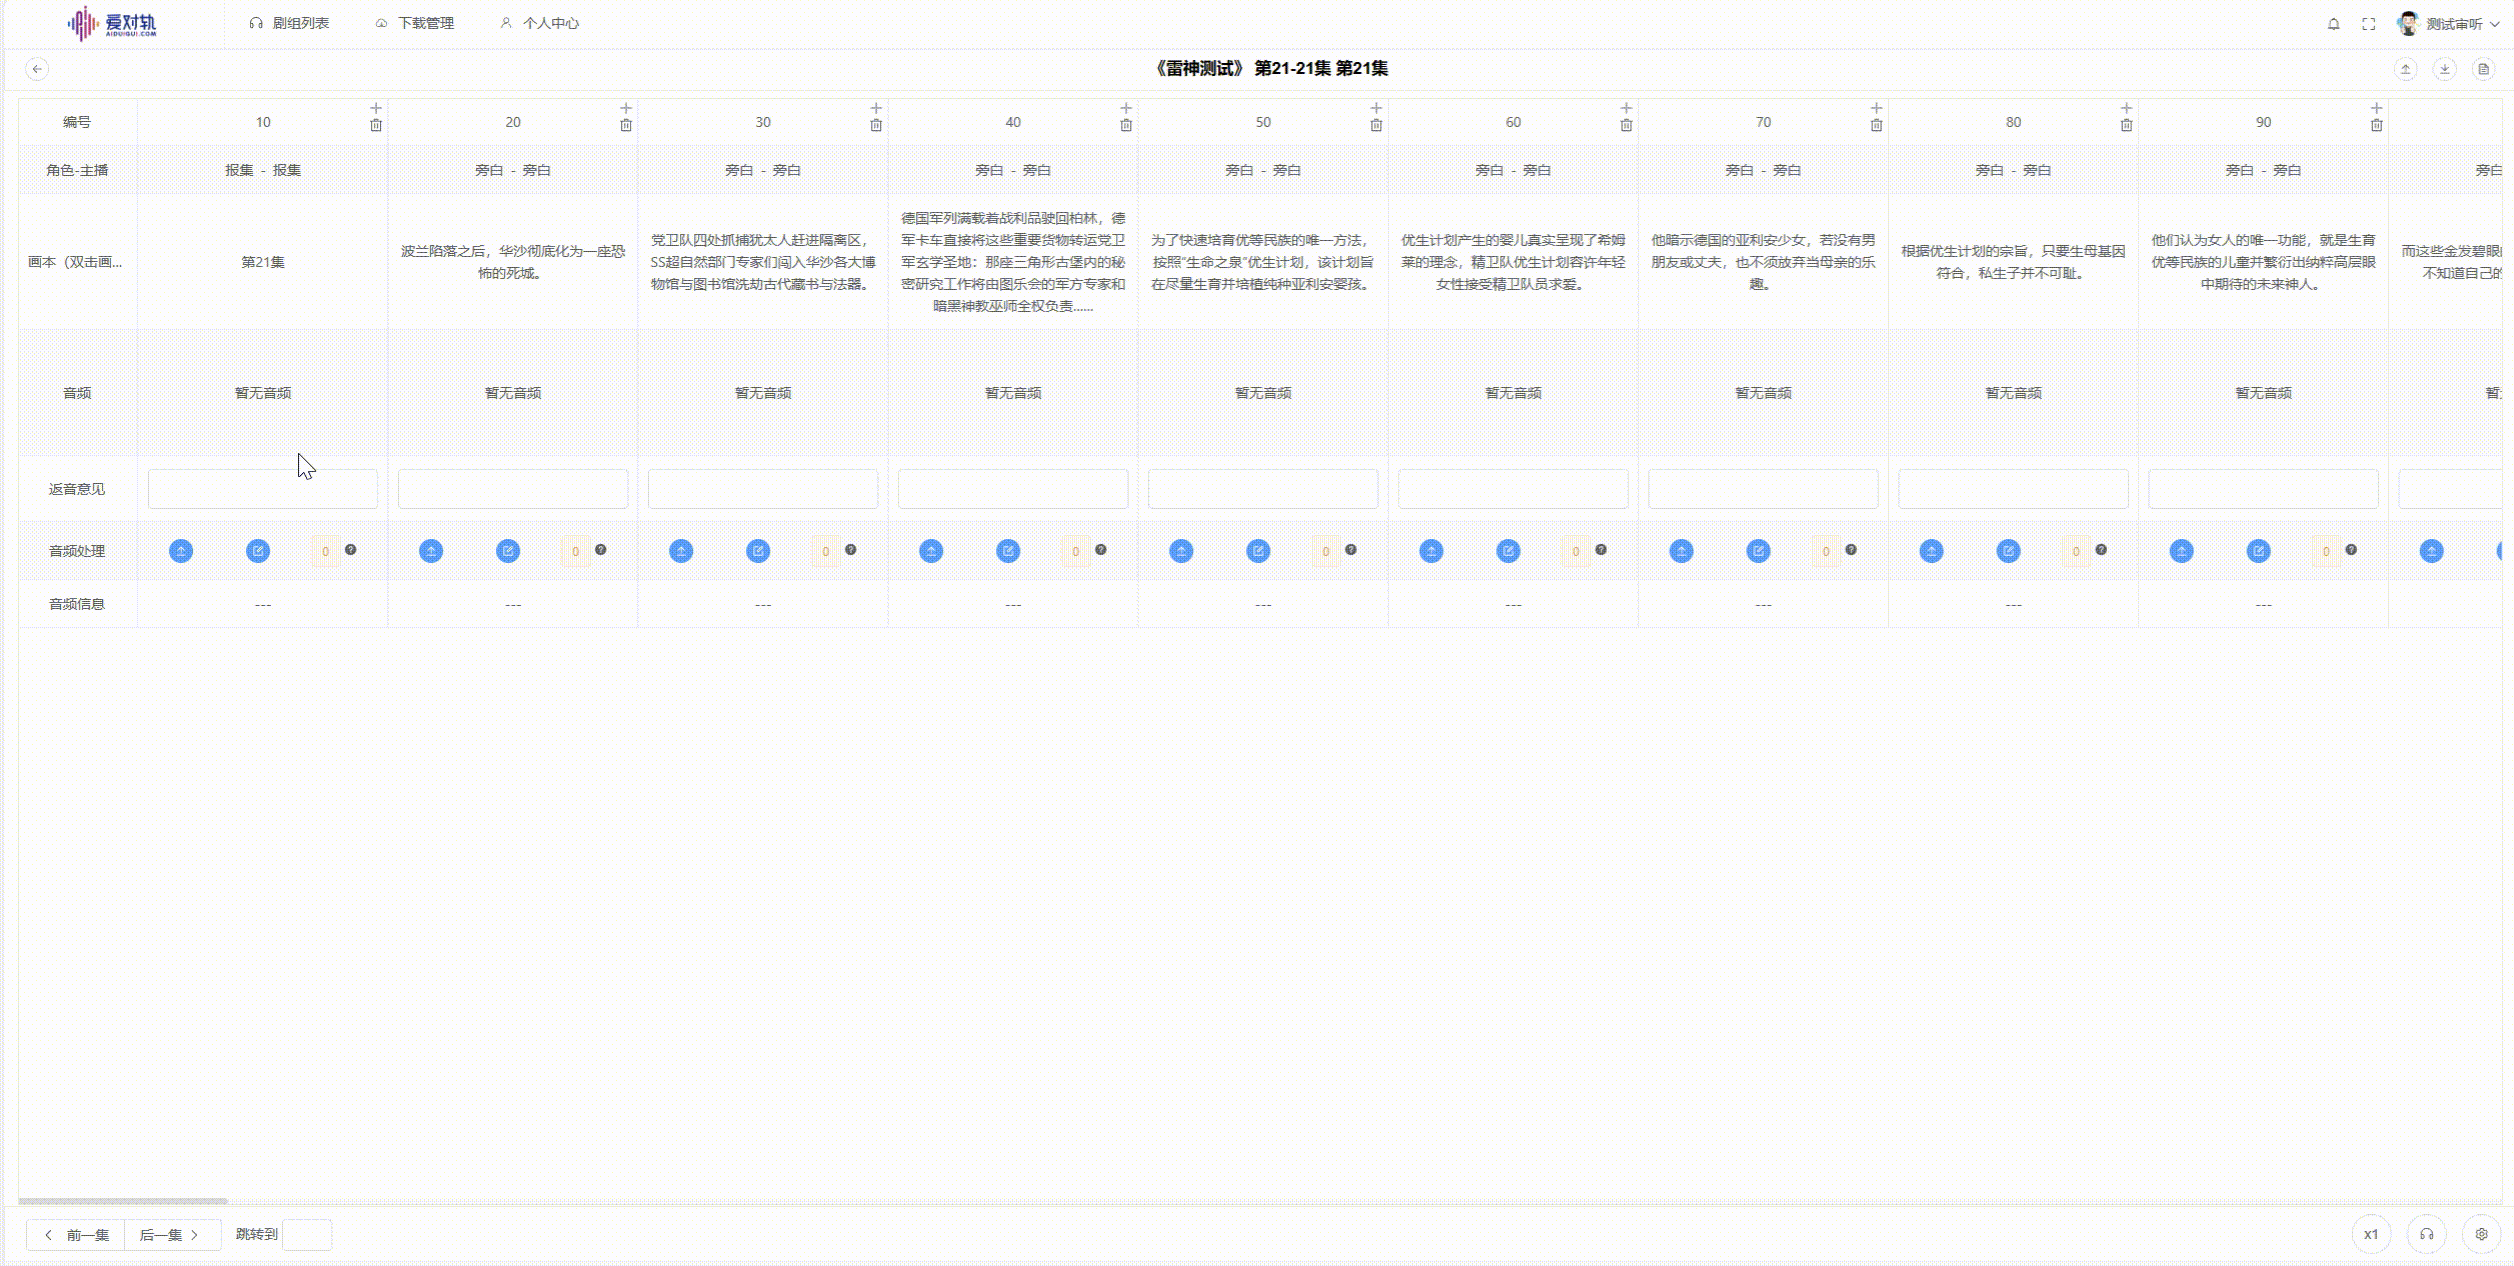This screenshot has width=2514, height=1266.
Task: Click the 爱对轨 logo
Action: coord(112,23)
